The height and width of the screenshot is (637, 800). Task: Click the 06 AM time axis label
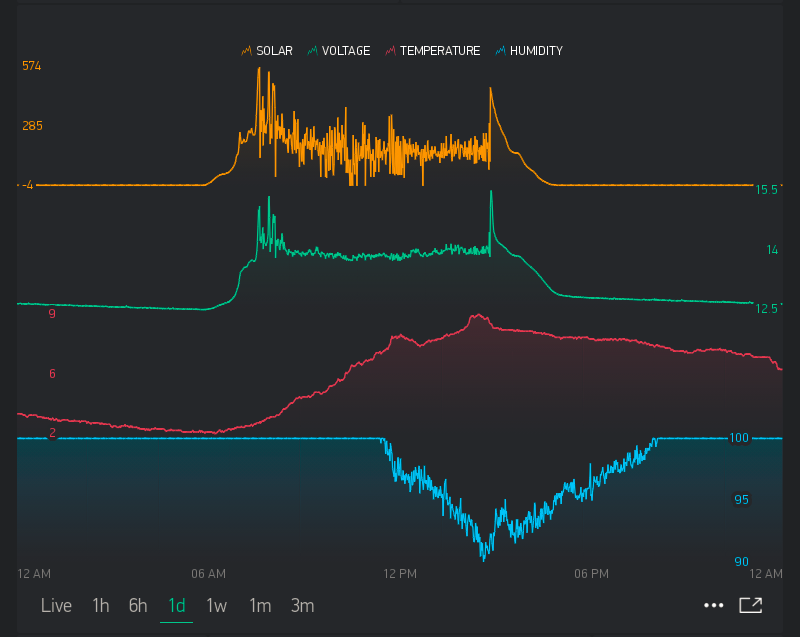[208, 574]
